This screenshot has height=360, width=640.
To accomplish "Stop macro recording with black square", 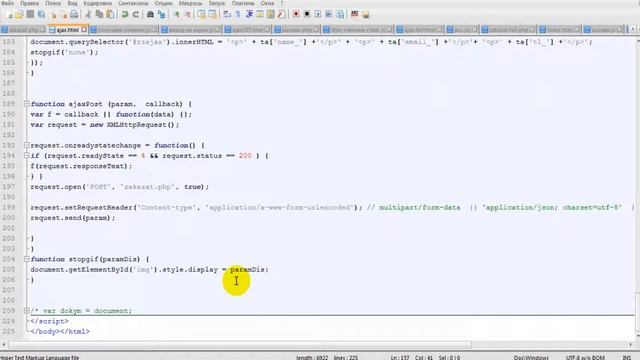I will [x=307, y=15].
